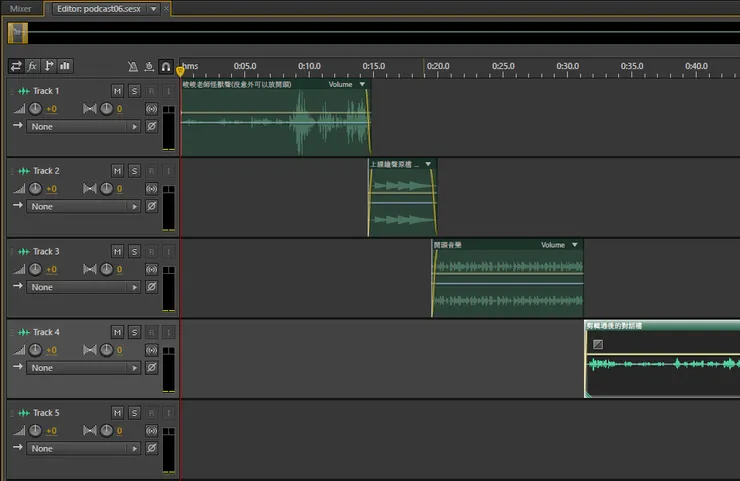740x481 pixels.
Task: Enable input monitoring on Track 3
Action: pos(168,252)
